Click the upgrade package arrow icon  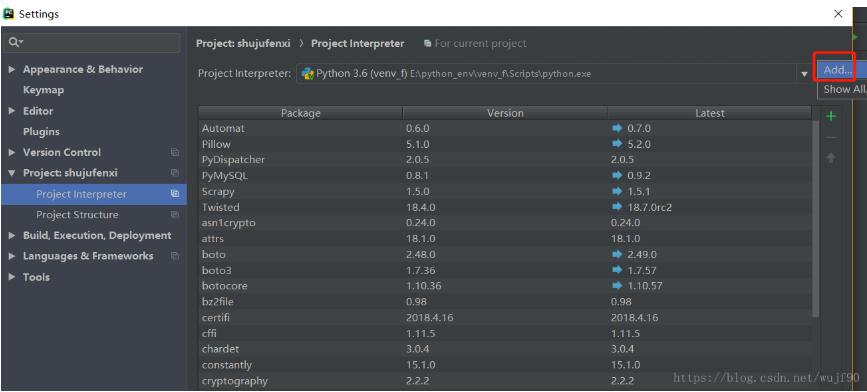pos(831,158)
